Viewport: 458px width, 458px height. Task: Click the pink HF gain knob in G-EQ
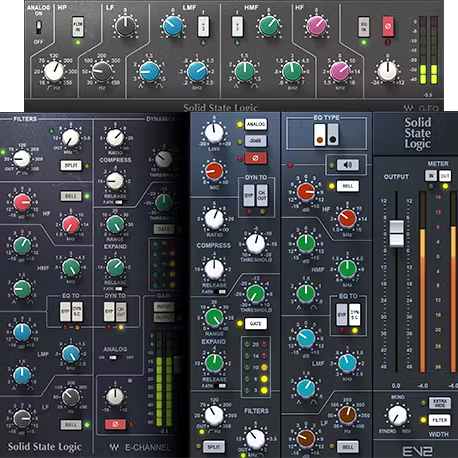pos(316,26)
